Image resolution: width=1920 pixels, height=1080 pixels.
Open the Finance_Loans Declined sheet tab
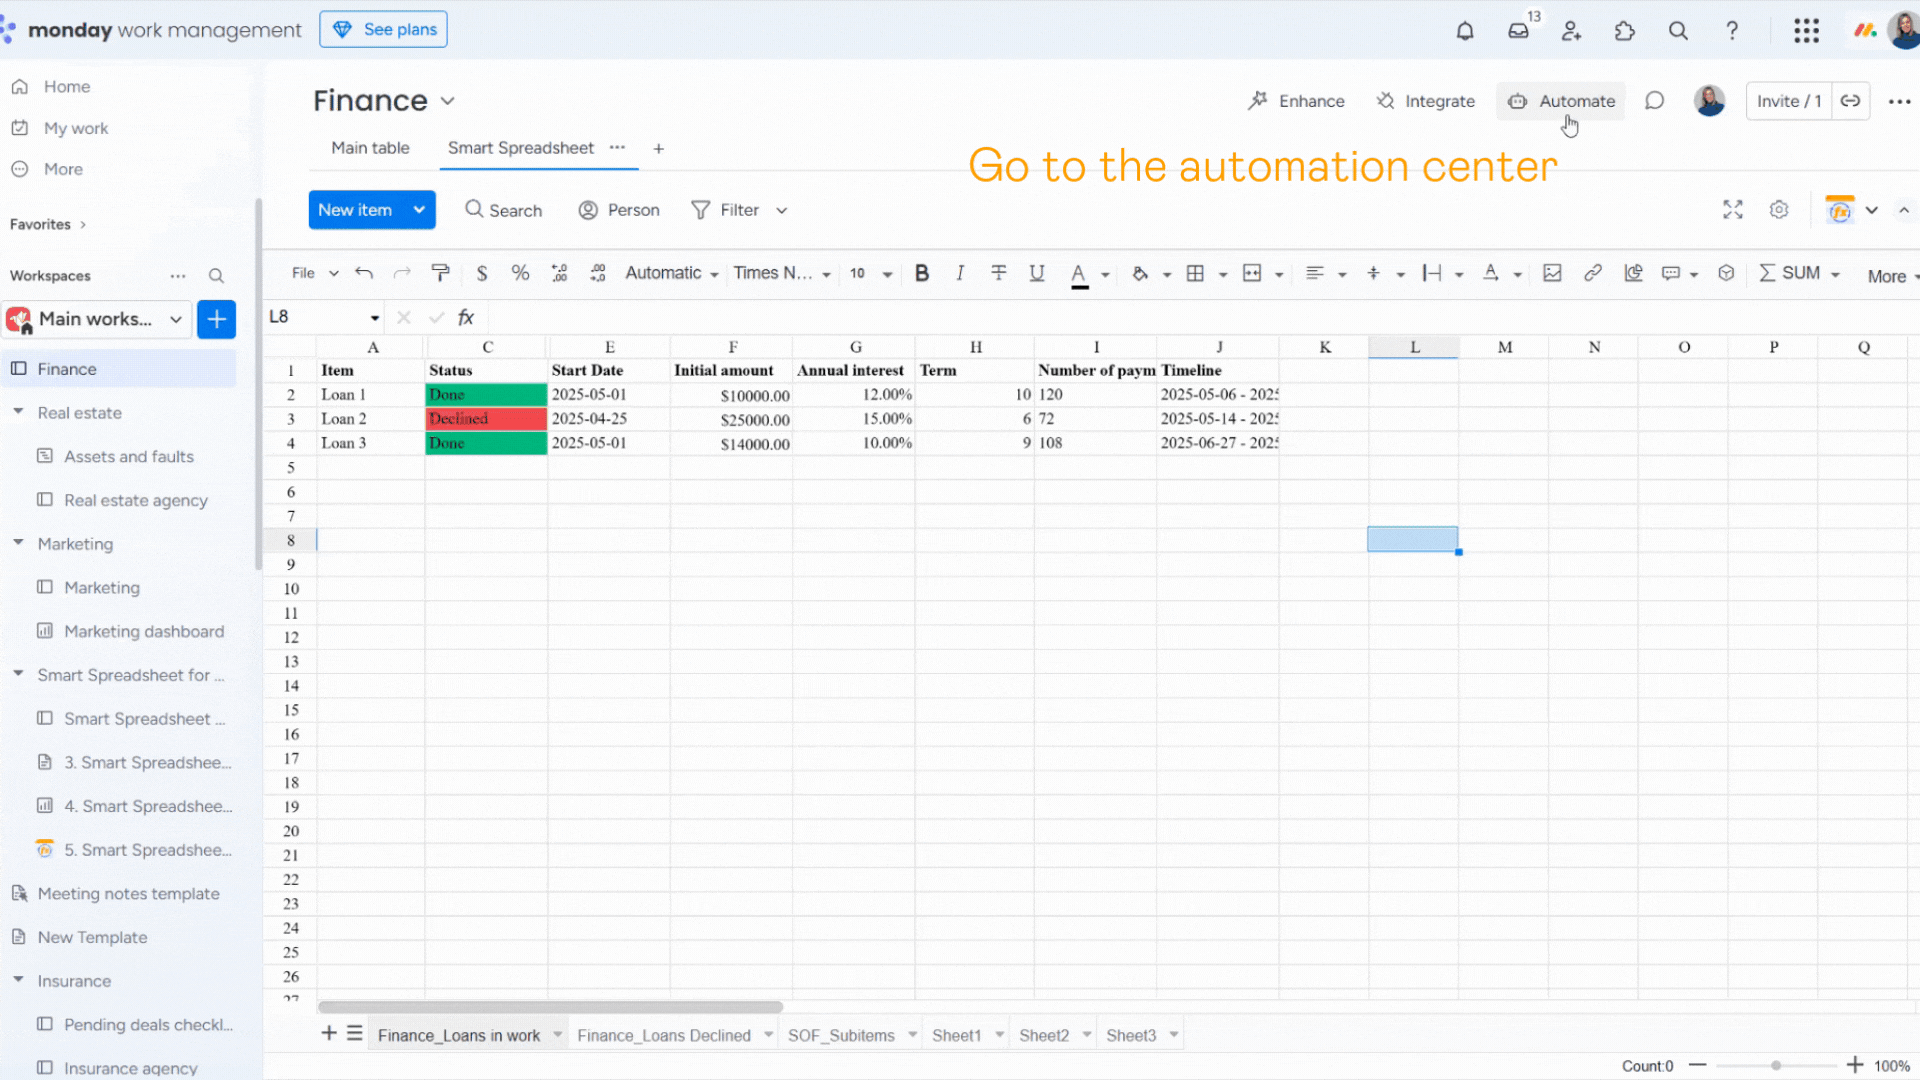663,1035
